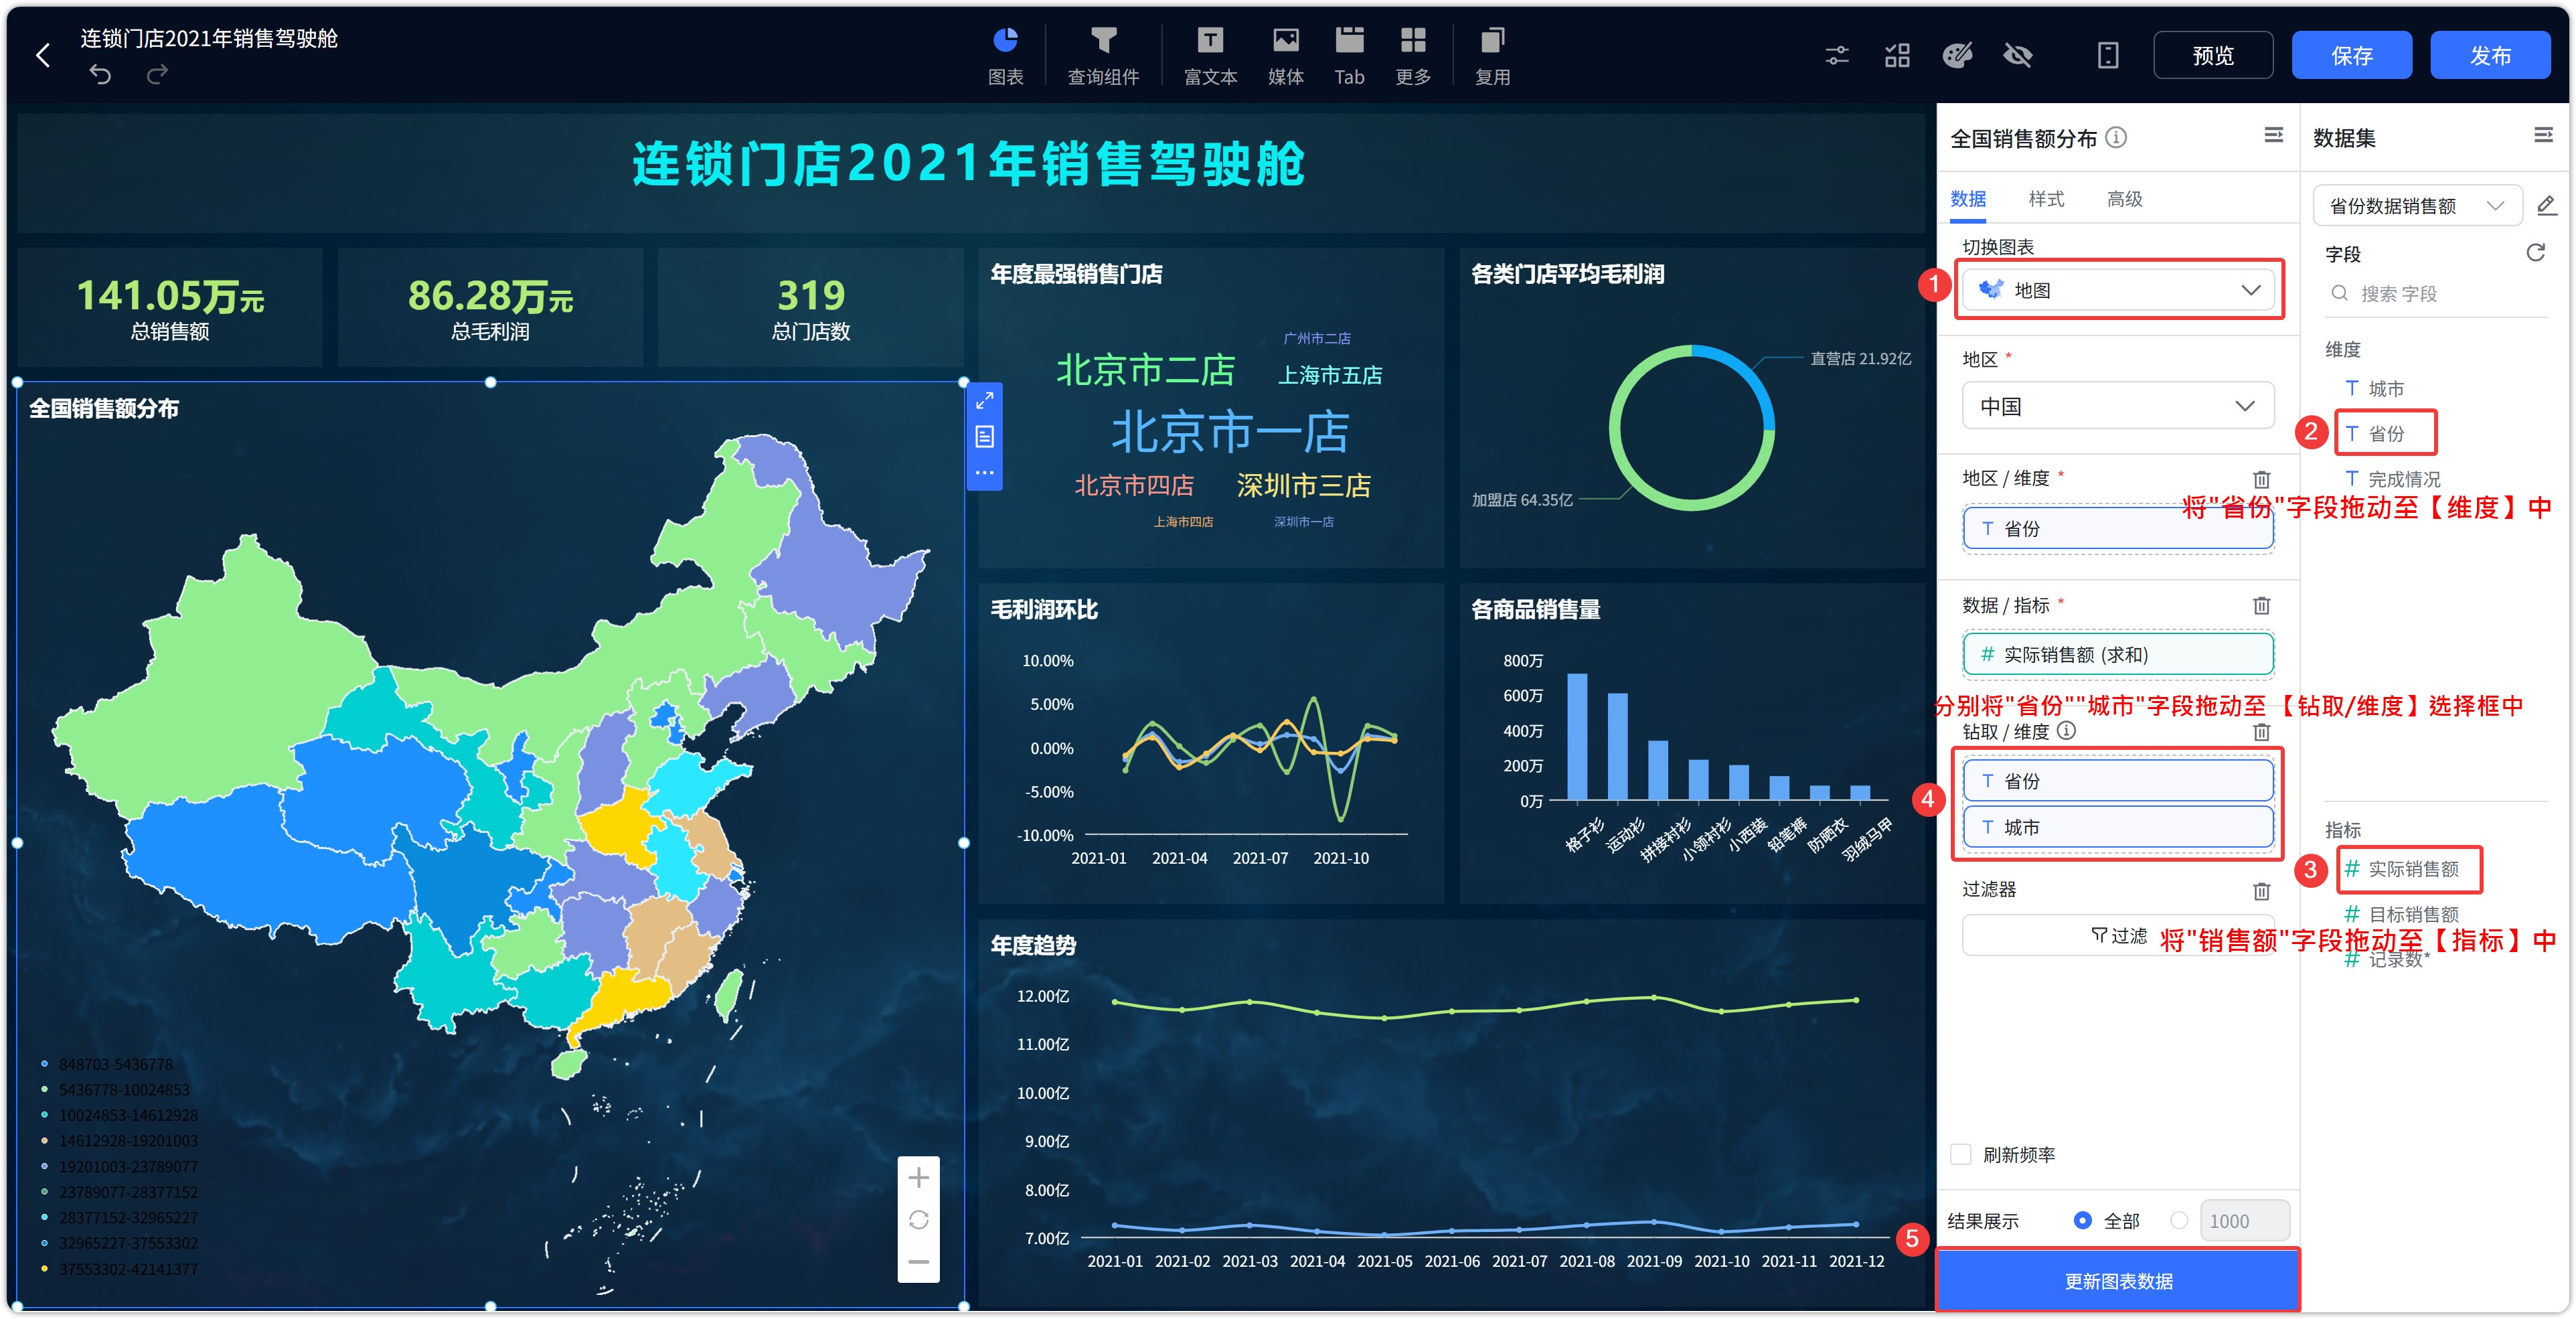2576x1319 pixels.
Task: Open the 媒体 media tool
Action: 1285,56
